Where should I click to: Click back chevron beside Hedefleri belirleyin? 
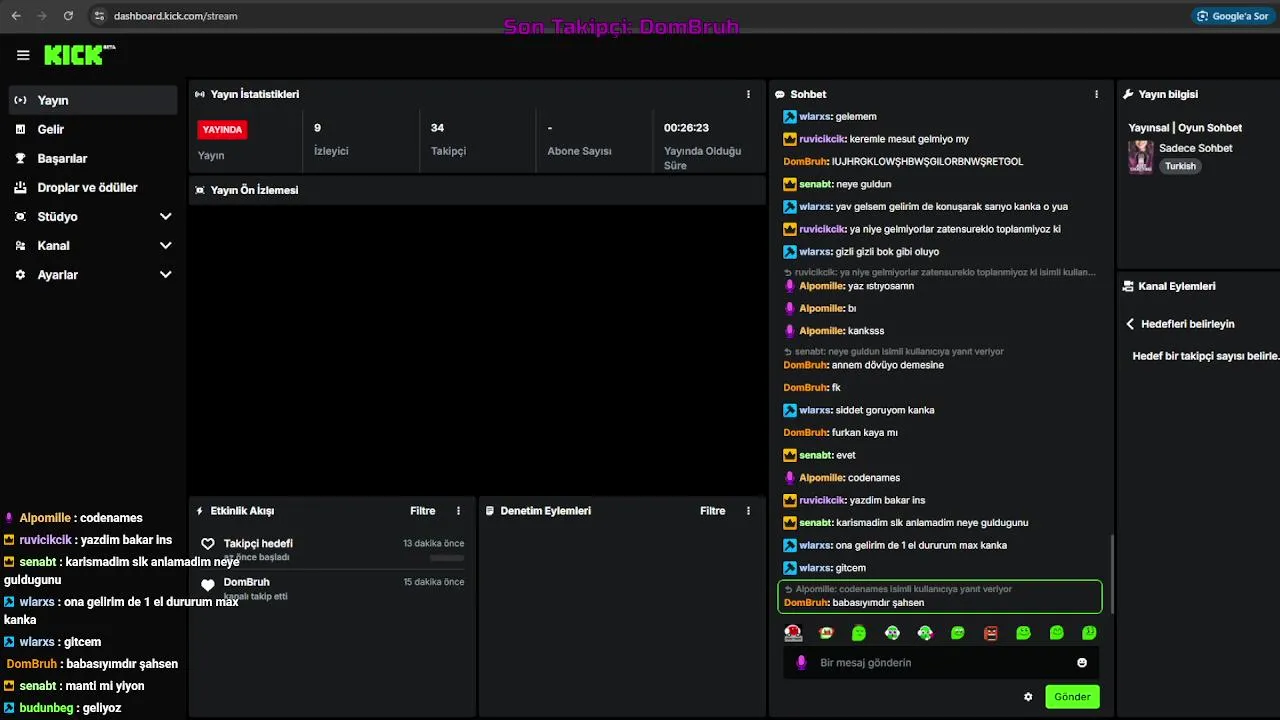pyautogui.click(x=1130, y=324)
